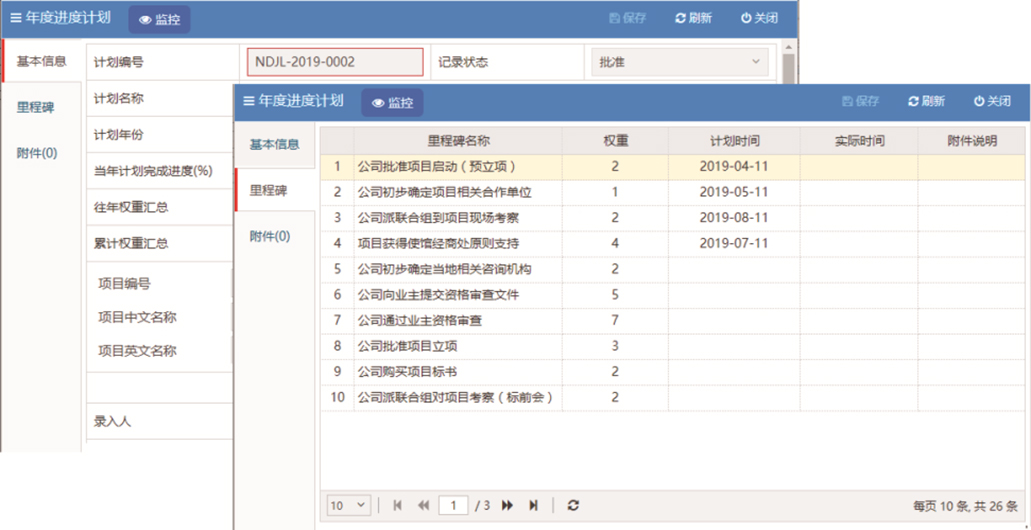Click 关闭 in front window header
This screenshot has height=530, width=1031.
point(992,101)
